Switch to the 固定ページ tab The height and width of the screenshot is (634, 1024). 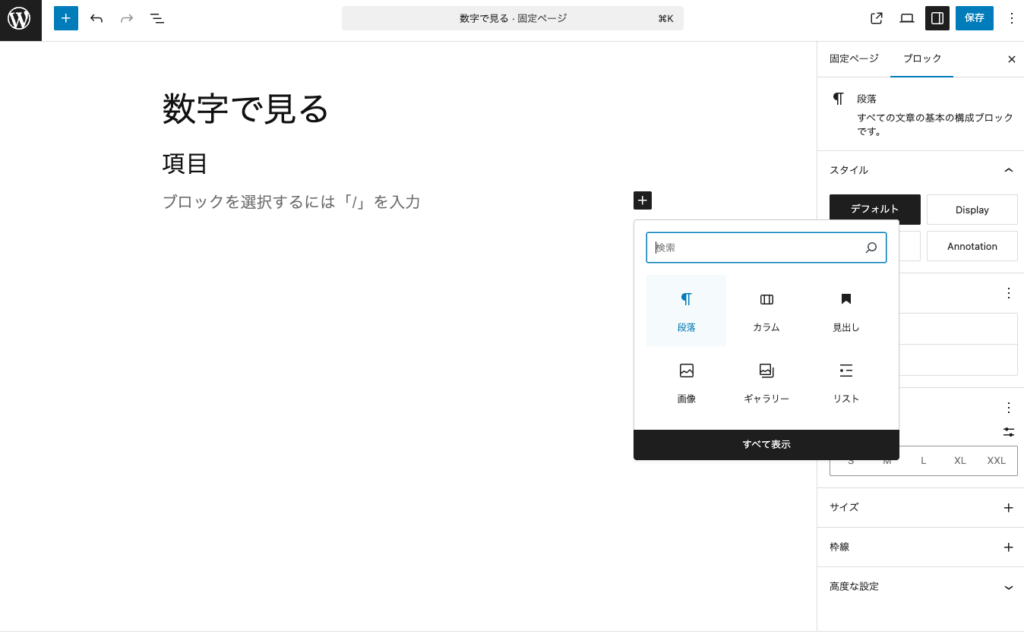pos(853,59)
